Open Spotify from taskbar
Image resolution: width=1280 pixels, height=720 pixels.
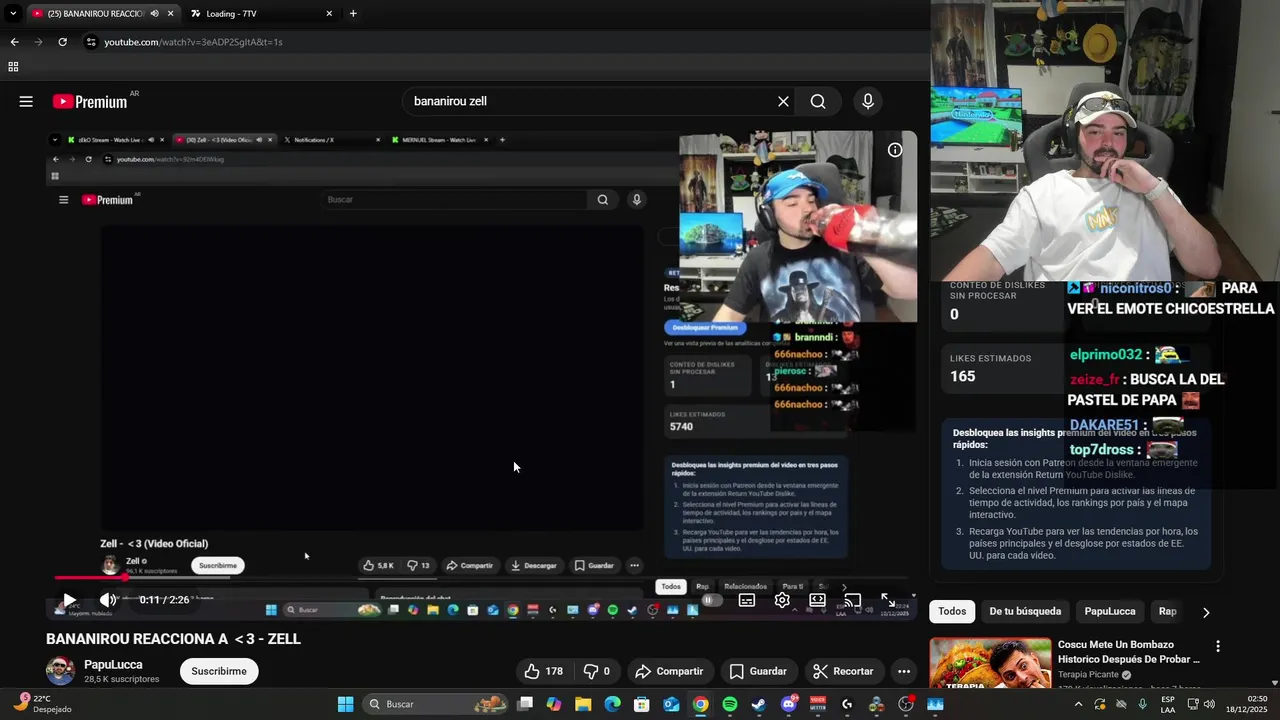pos(730,704)
